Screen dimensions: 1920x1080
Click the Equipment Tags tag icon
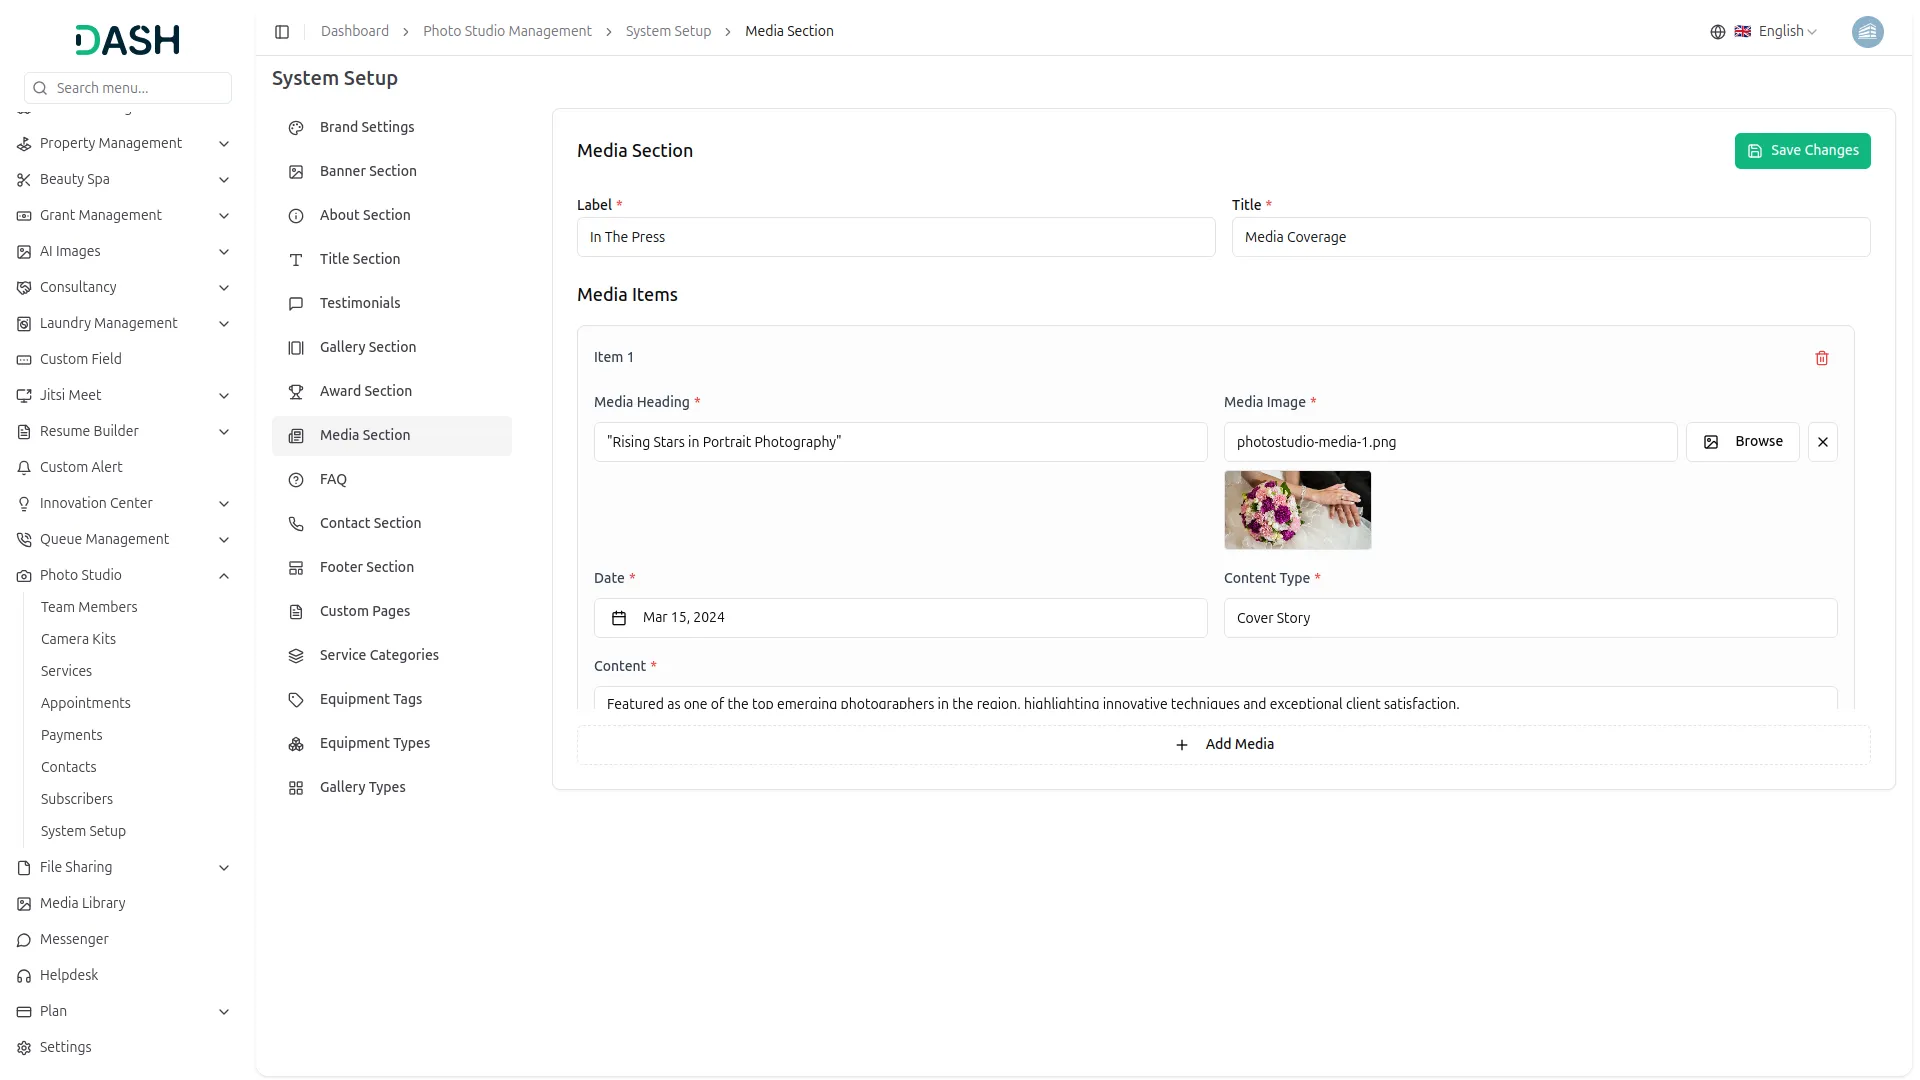pos(296,700)
